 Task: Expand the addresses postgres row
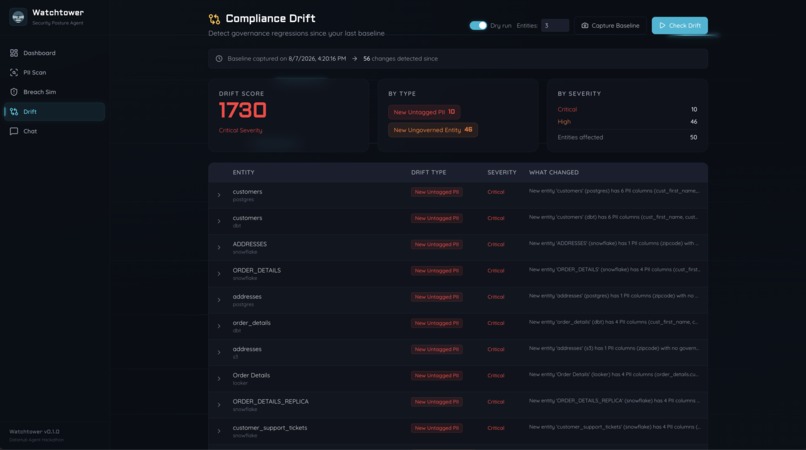click(219, 300)
